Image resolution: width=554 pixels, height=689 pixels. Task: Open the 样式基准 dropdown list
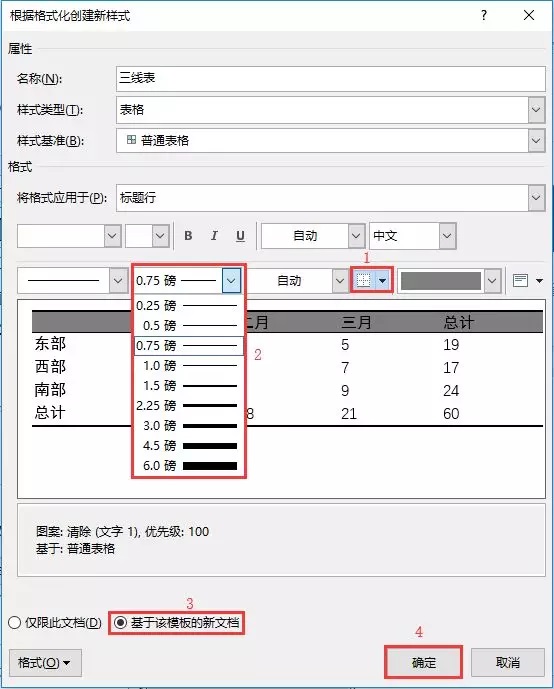click(x=536, y=141)
